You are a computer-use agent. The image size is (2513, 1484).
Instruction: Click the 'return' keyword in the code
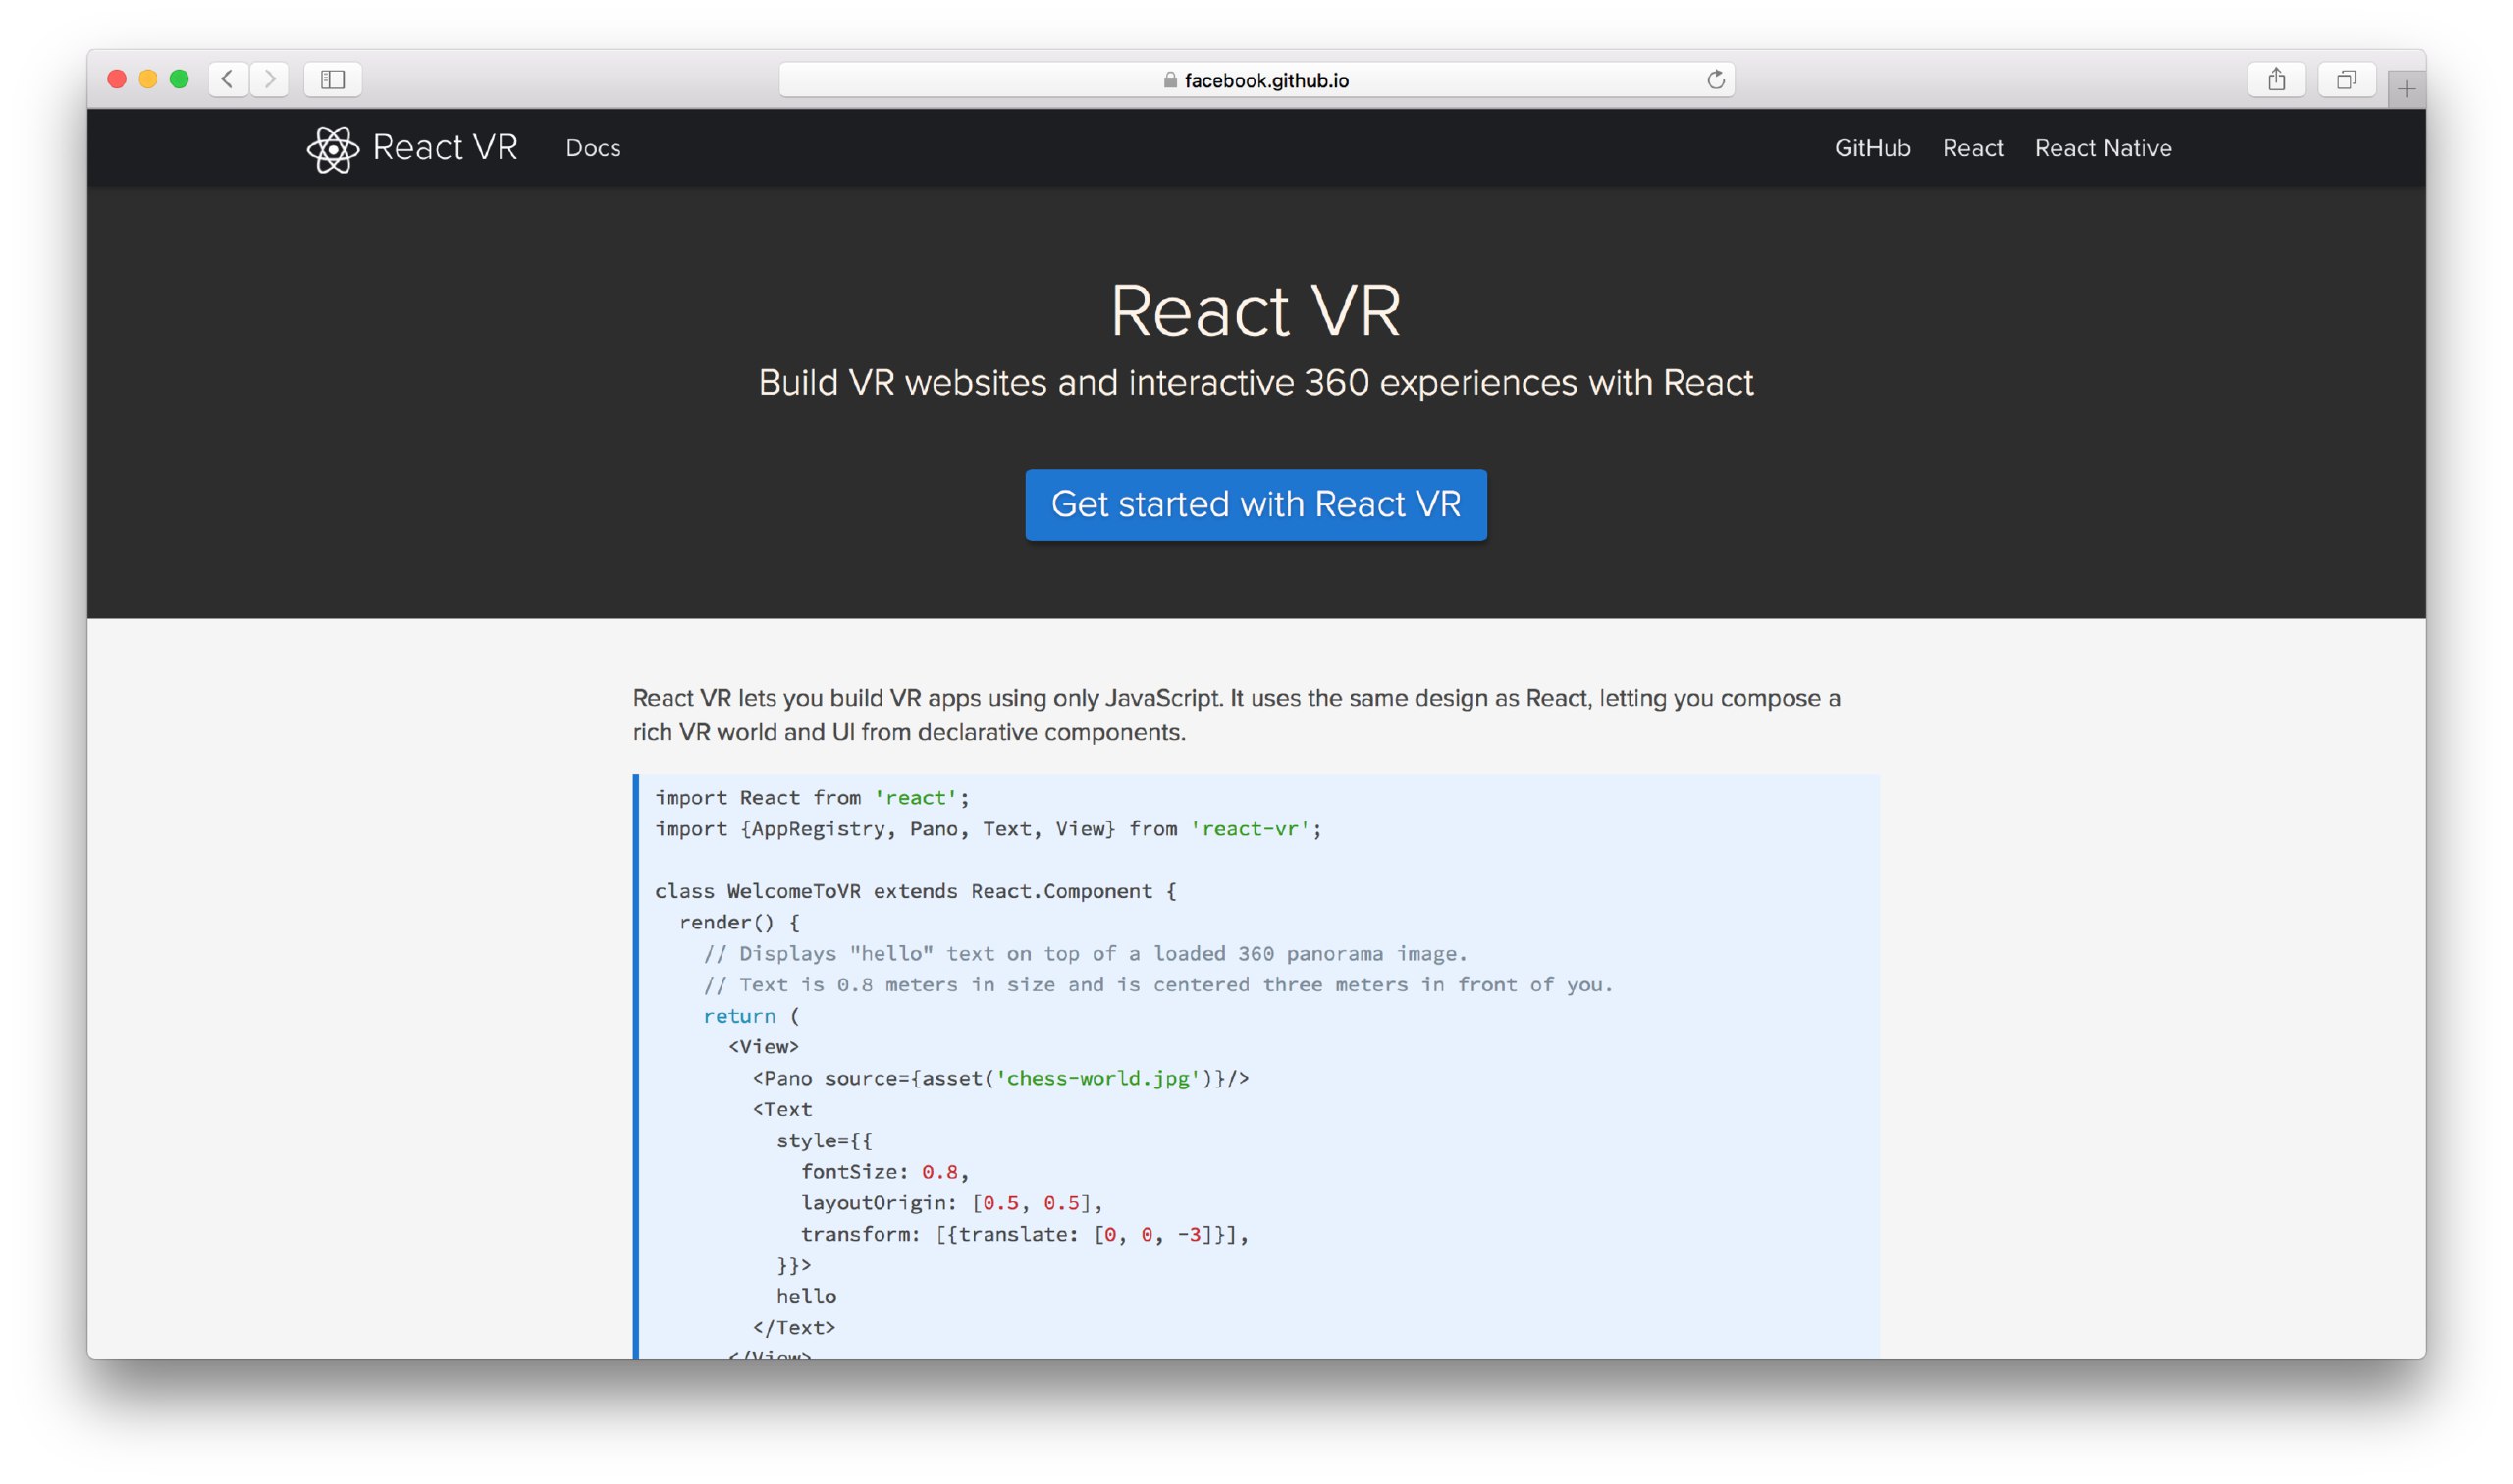click(739, 1016)
